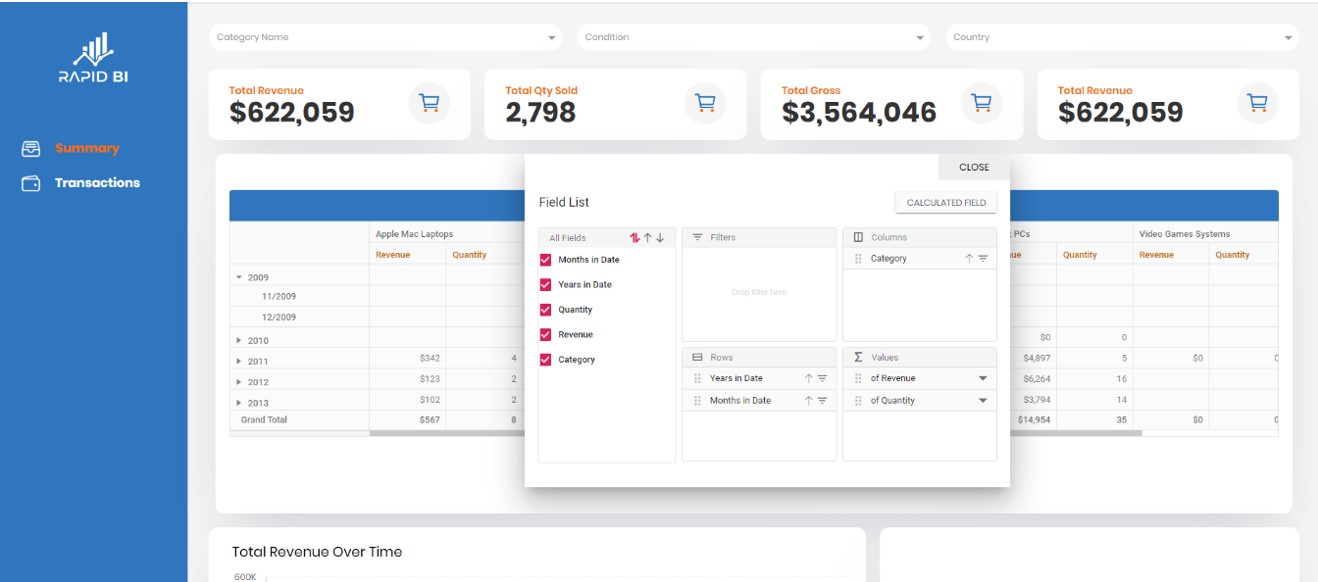Open the 'of Revenue' value dropdown

pyautogui.click(x=983, y=378)
